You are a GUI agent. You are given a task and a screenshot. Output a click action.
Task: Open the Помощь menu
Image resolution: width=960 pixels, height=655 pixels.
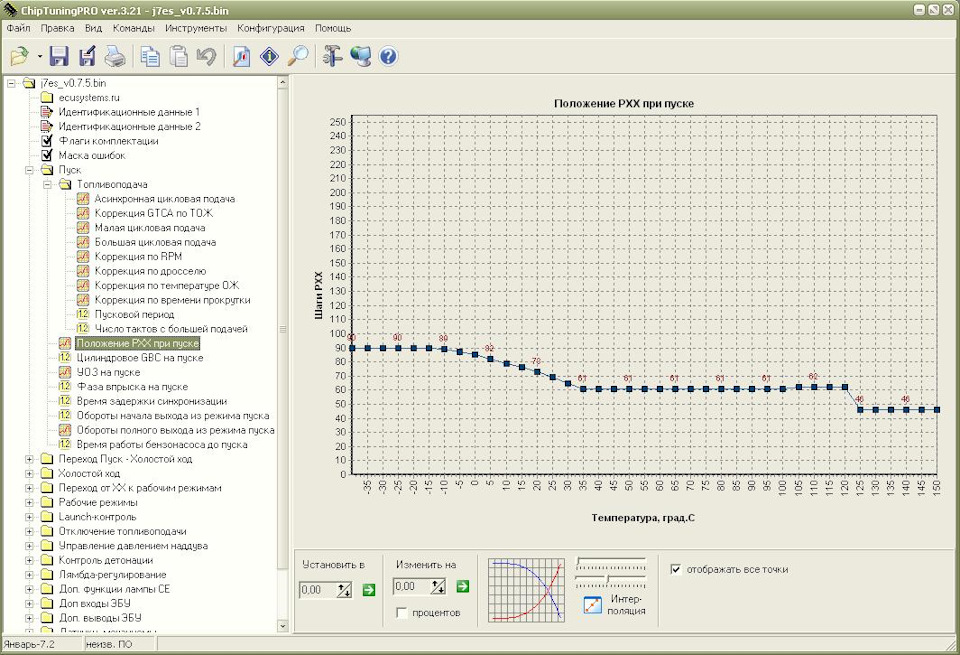pyautogui.click(x=333, y=28)
